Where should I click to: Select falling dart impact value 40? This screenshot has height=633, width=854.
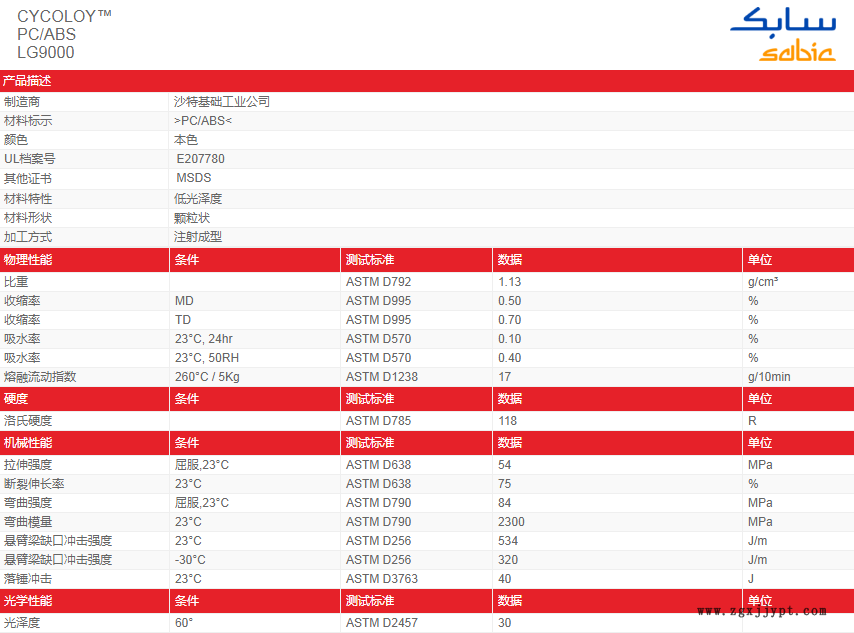tap(504, 579)
